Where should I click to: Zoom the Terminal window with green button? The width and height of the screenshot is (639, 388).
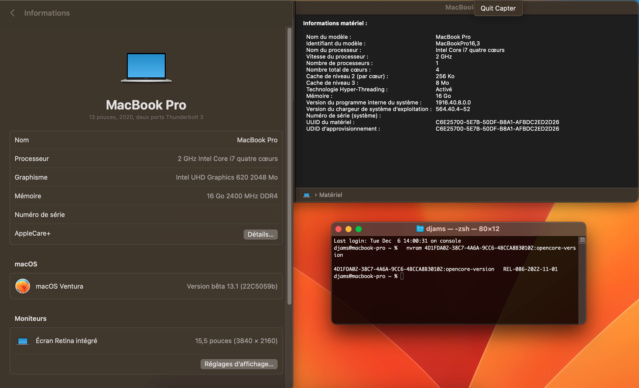coord(359,229)
